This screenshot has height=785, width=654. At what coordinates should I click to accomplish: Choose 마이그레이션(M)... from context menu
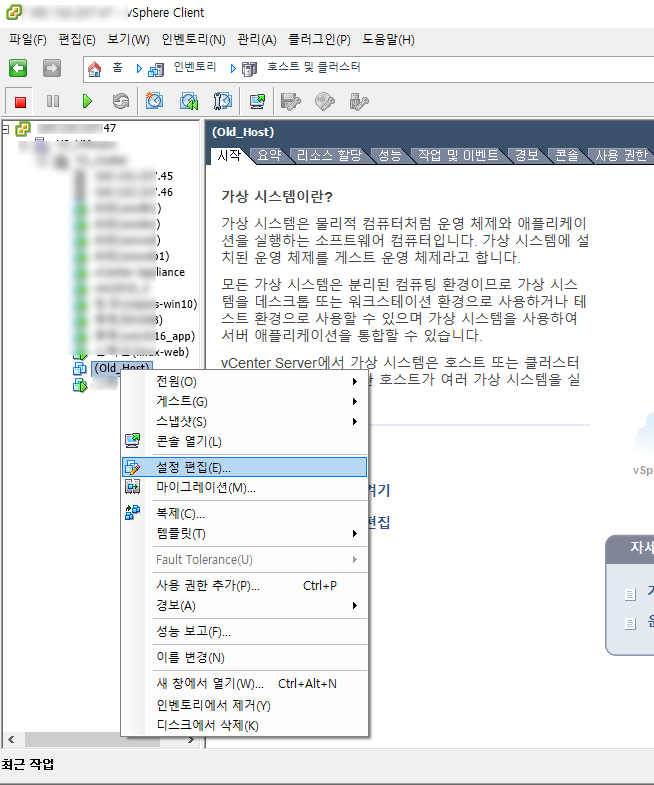pos(244,487)
